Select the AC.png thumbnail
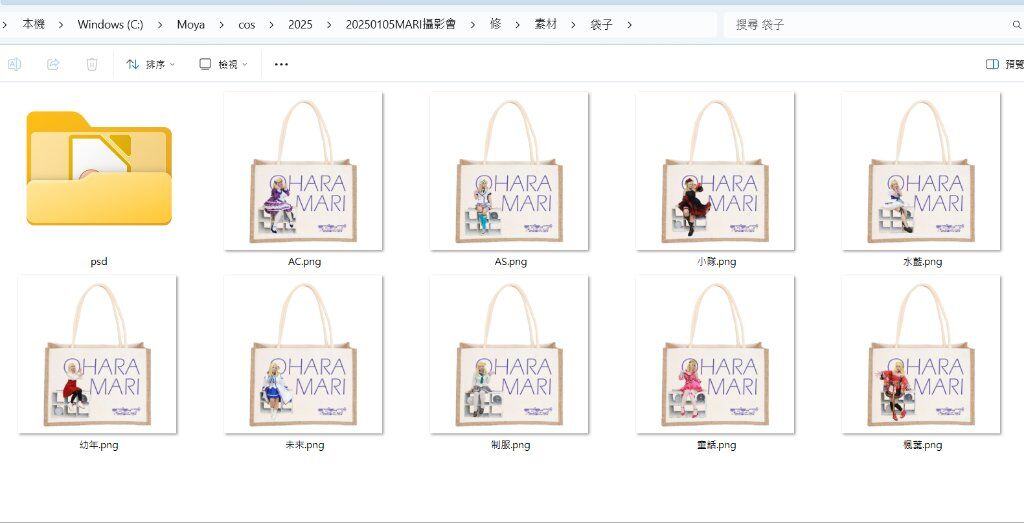This screenshot has height=523, width=1024. 304,171
